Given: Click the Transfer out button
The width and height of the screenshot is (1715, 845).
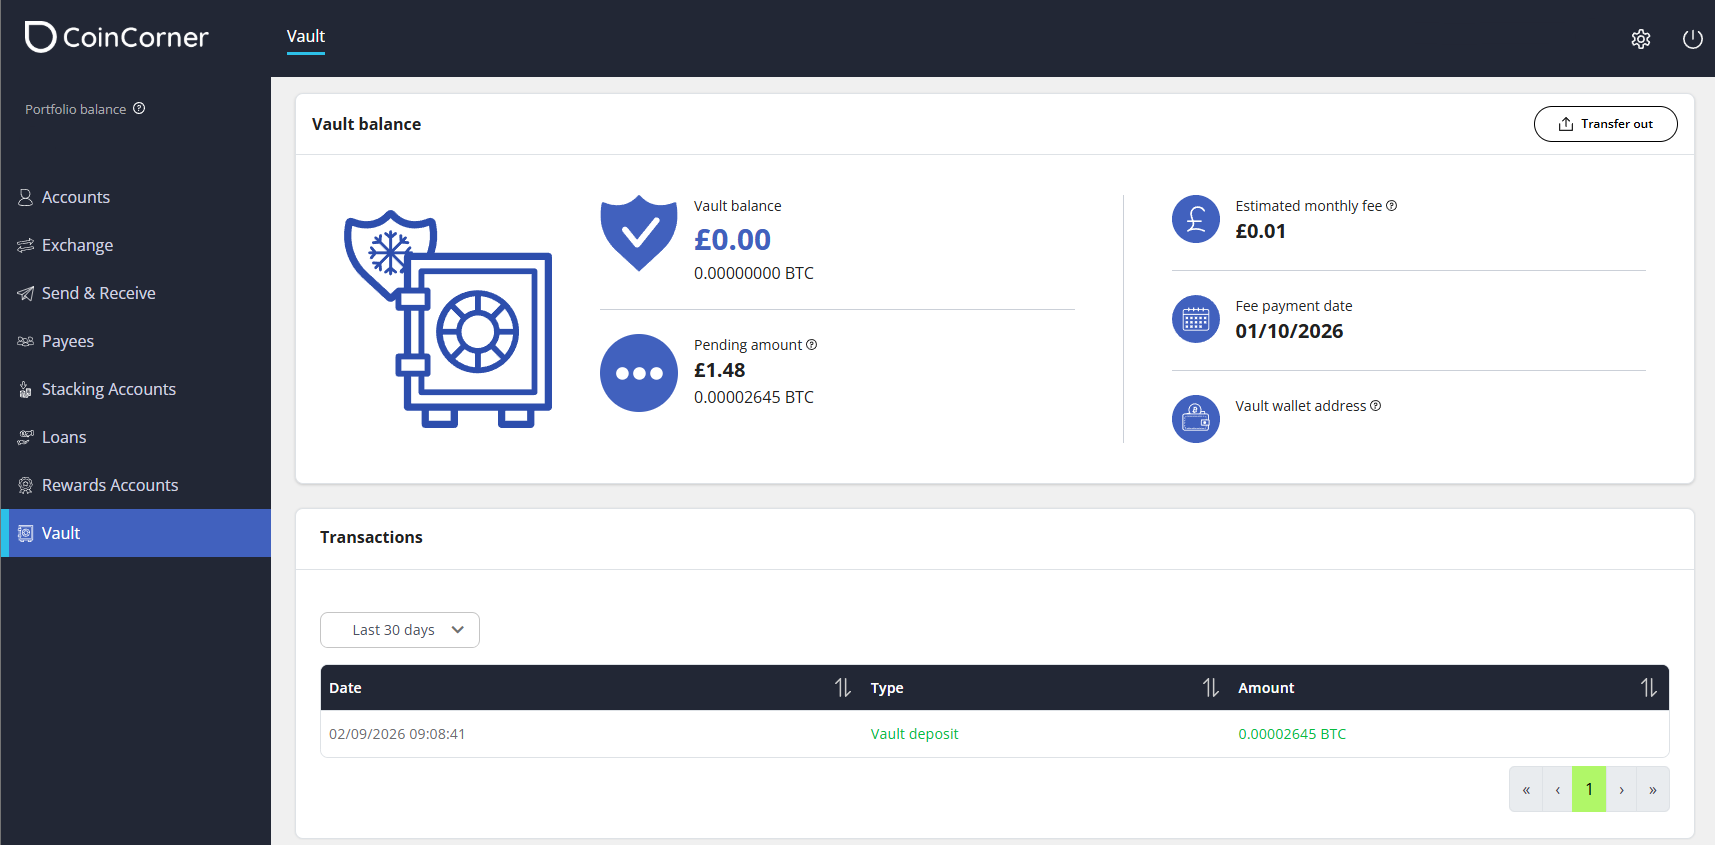Looking at the screenshot, I should (1605, 124).
